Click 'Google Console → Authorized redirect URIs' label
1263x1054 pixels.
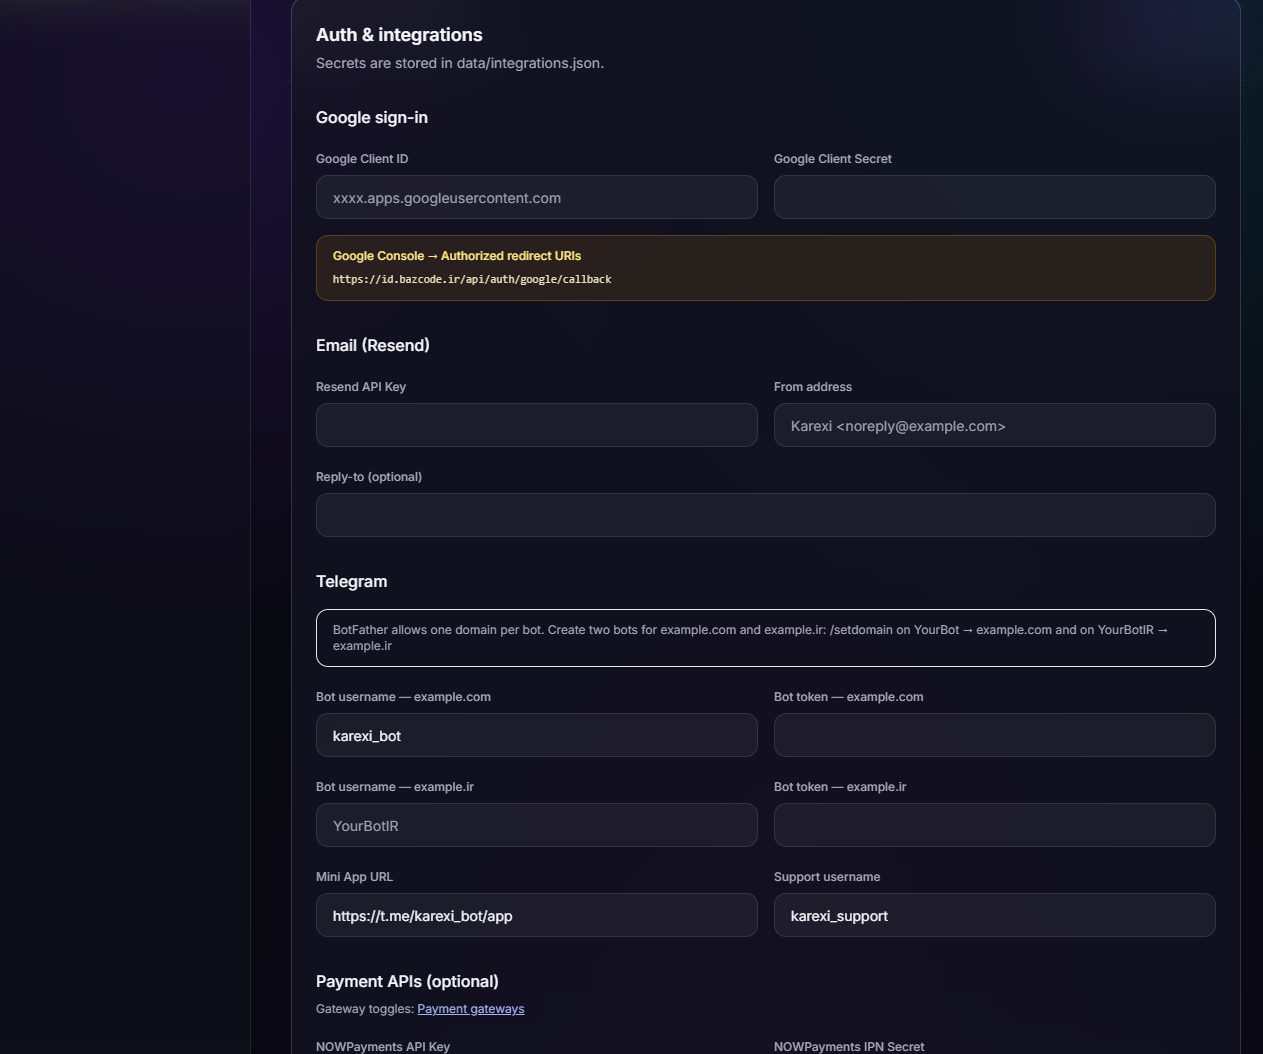pyautogui.click(x=457, y=256)
